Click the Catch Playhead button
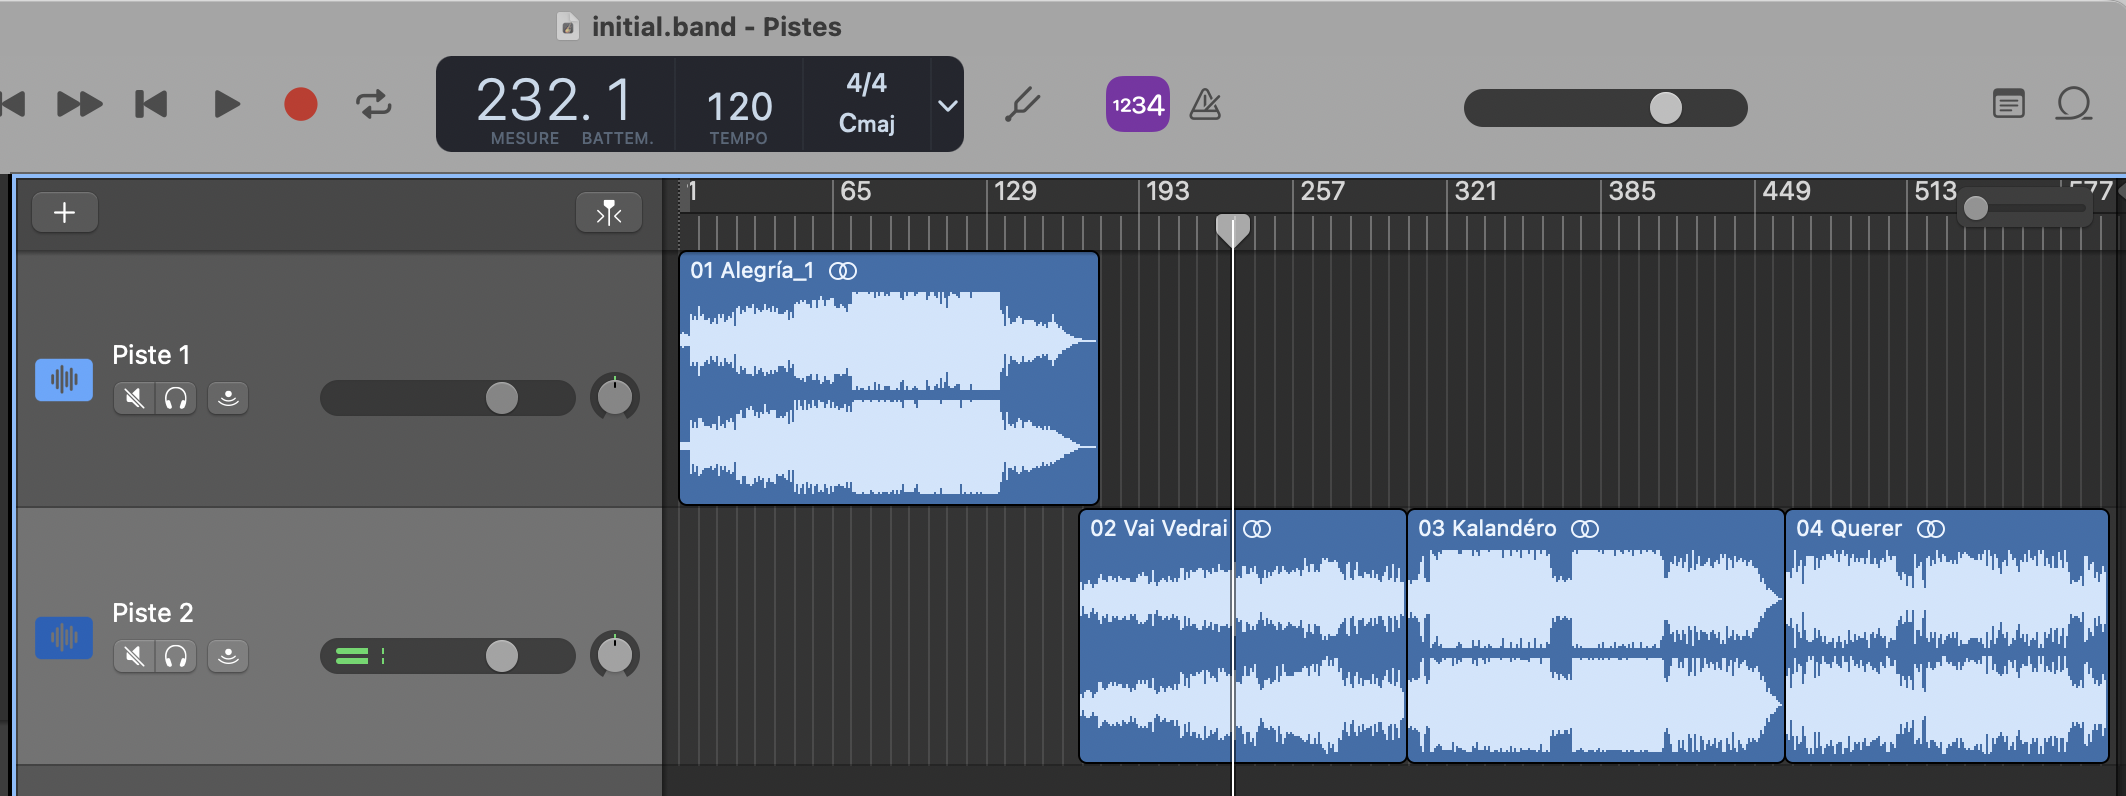The width and height of the screenshot is (2126, 796). (x=608, y=212)
